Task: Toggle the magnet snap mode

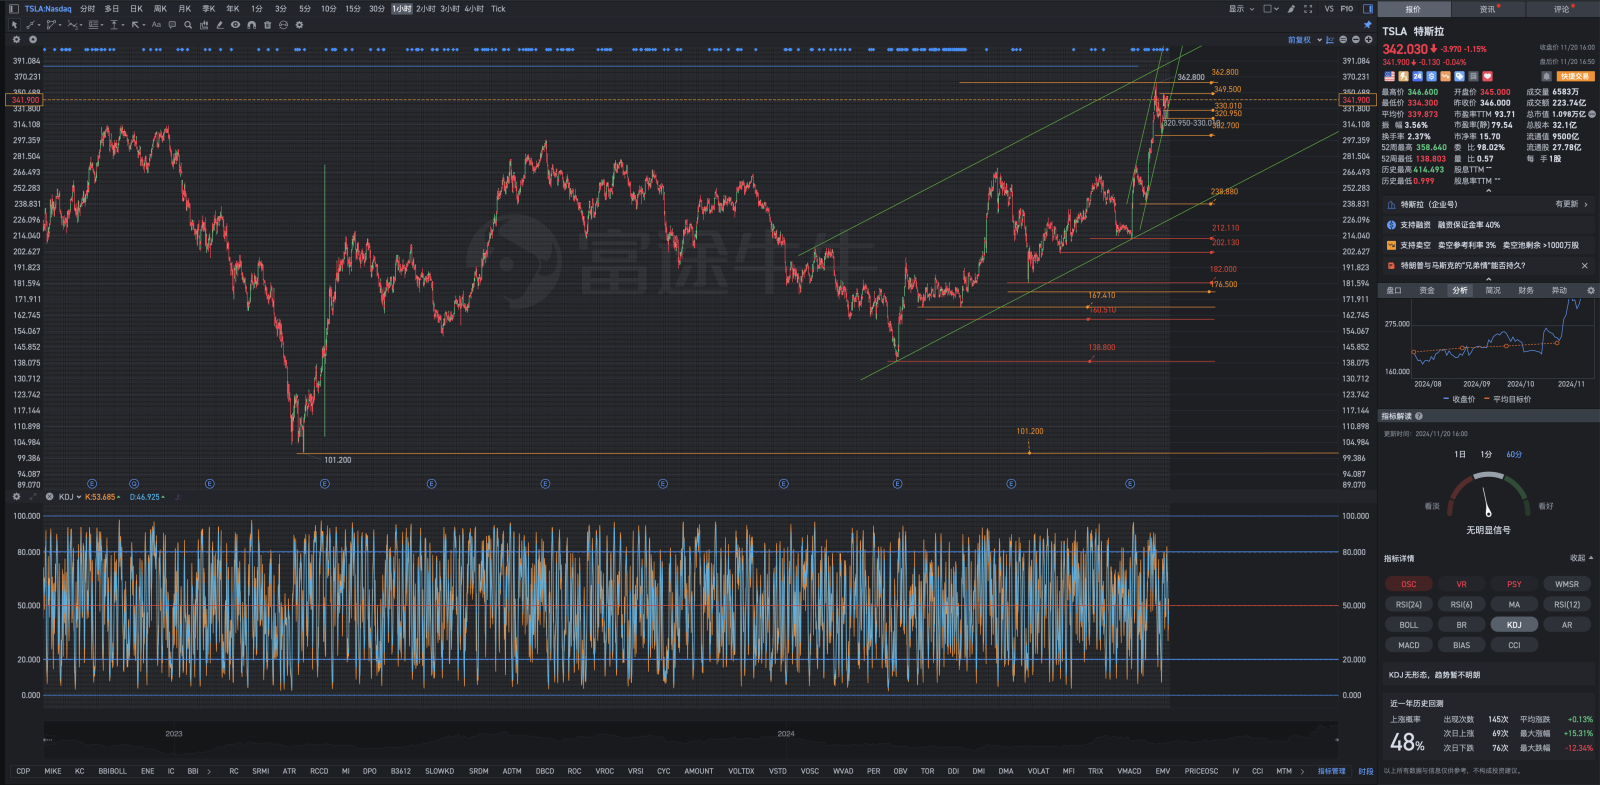Action: (x=251, y=25)
